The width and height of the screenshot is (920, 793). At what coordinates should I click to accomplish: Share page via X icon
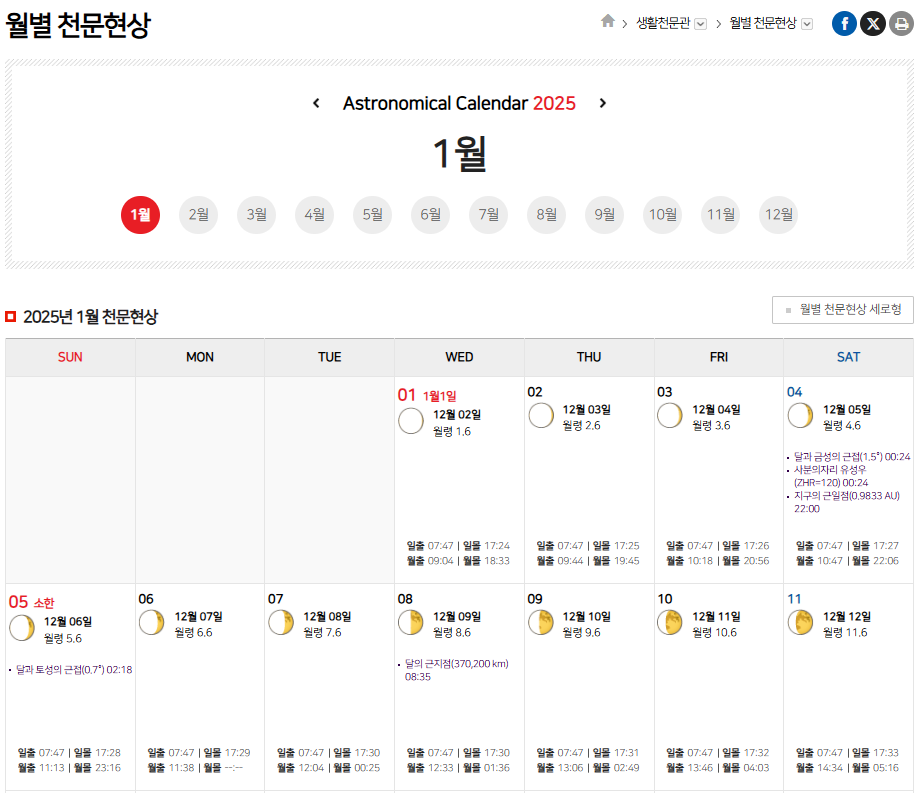[873, 24]
